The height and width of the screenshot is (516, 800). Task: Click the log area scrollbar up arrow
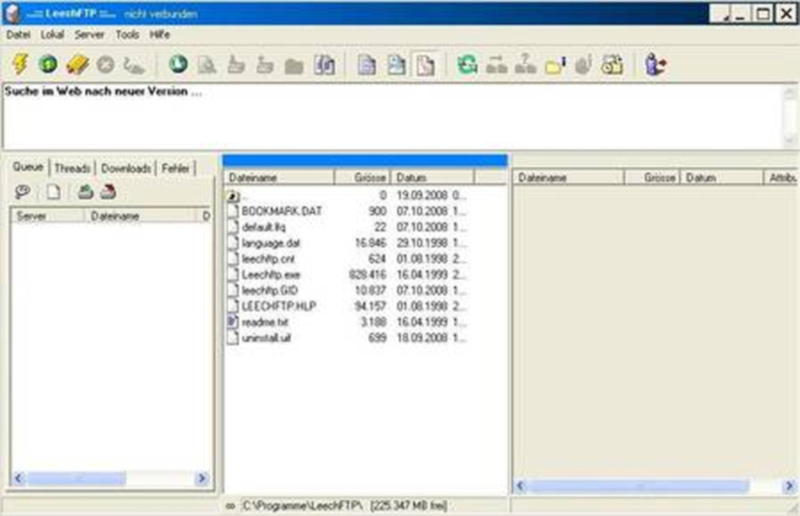[790, 92]
